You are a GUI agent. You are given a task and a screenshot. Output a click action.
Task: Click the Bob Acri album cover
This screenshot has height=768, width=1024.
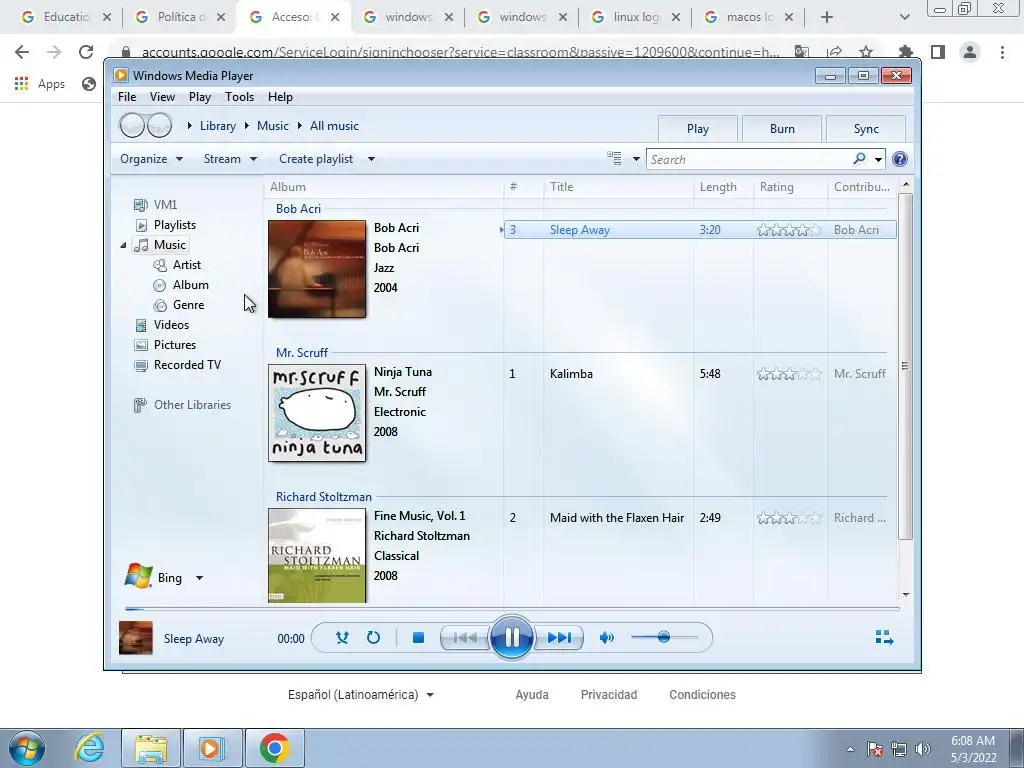coord(317,269)
